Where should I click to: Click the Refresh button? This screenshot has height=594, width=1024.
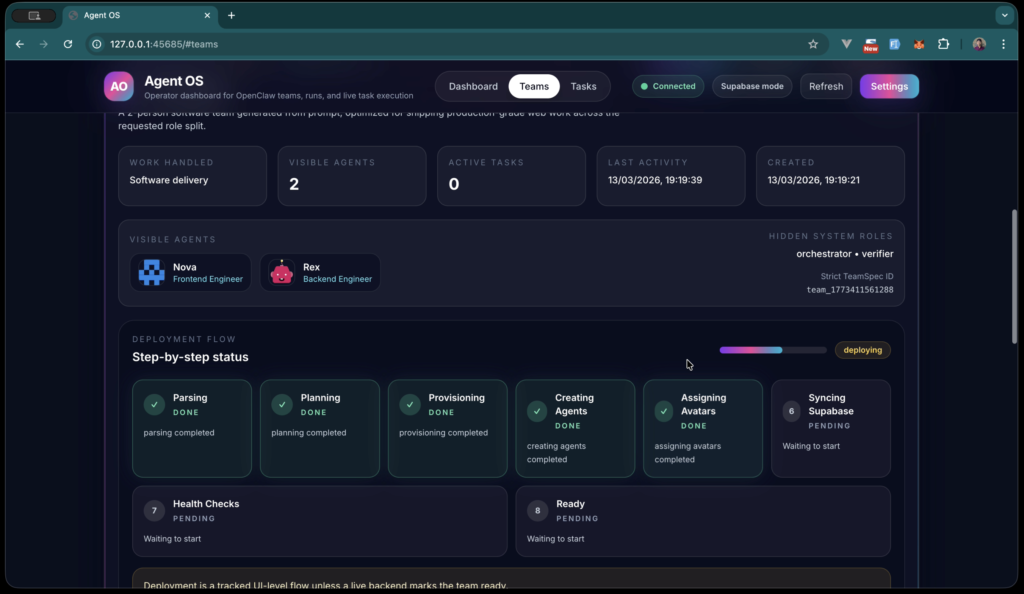tap(825, 86)
